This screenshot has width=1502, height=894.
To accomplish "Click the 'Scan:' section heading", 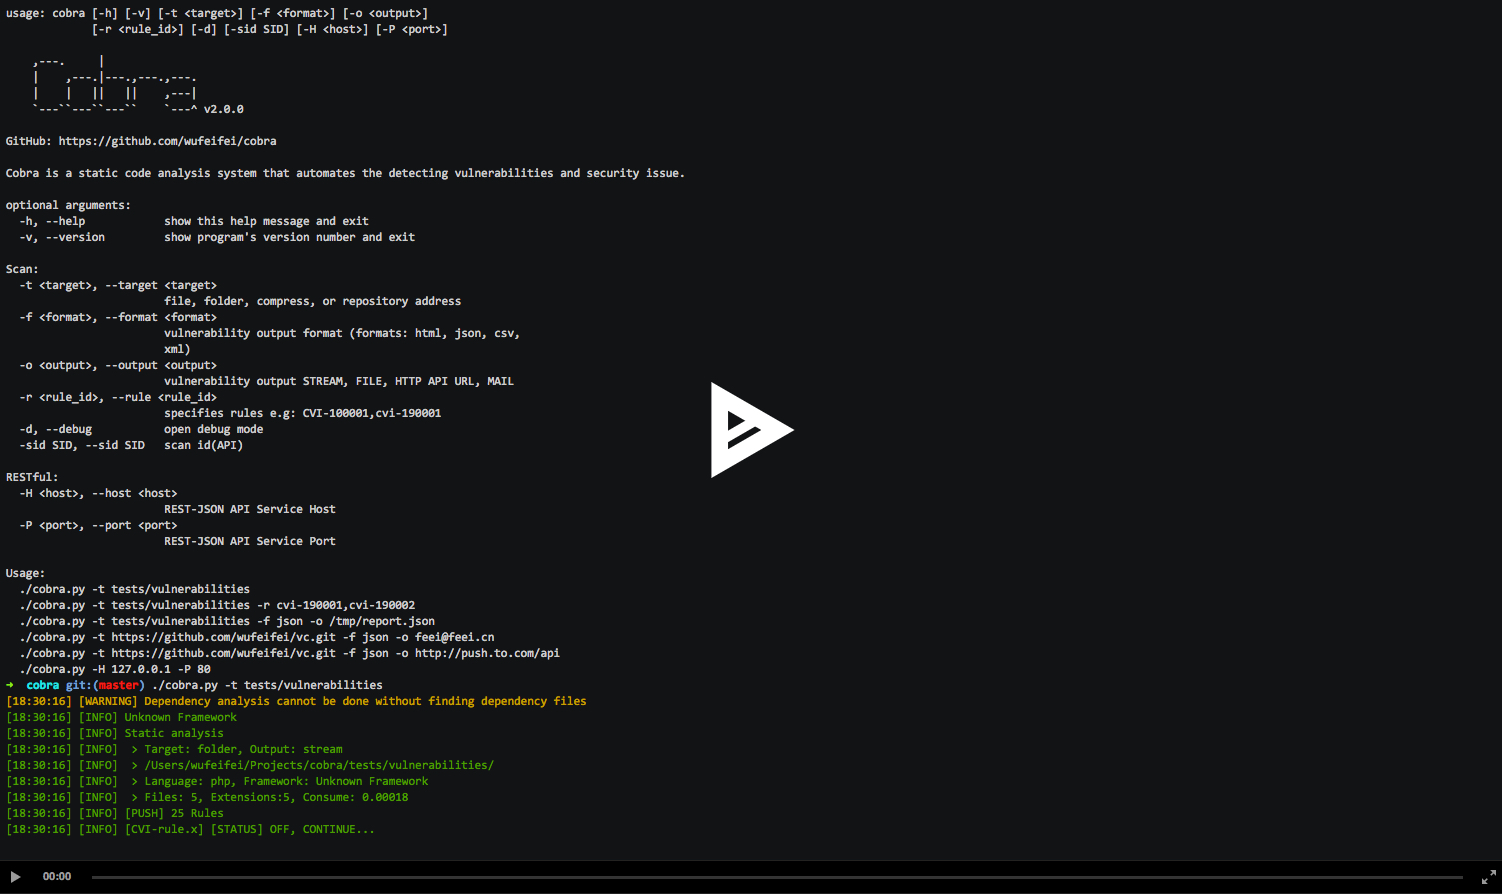I will point(22,269).
